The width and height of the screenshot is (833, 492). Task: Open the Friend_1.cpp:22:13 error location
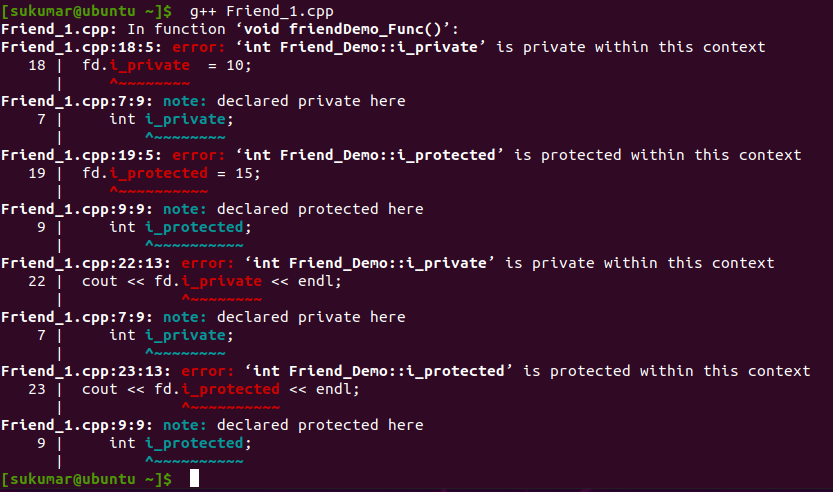[87, 263]
